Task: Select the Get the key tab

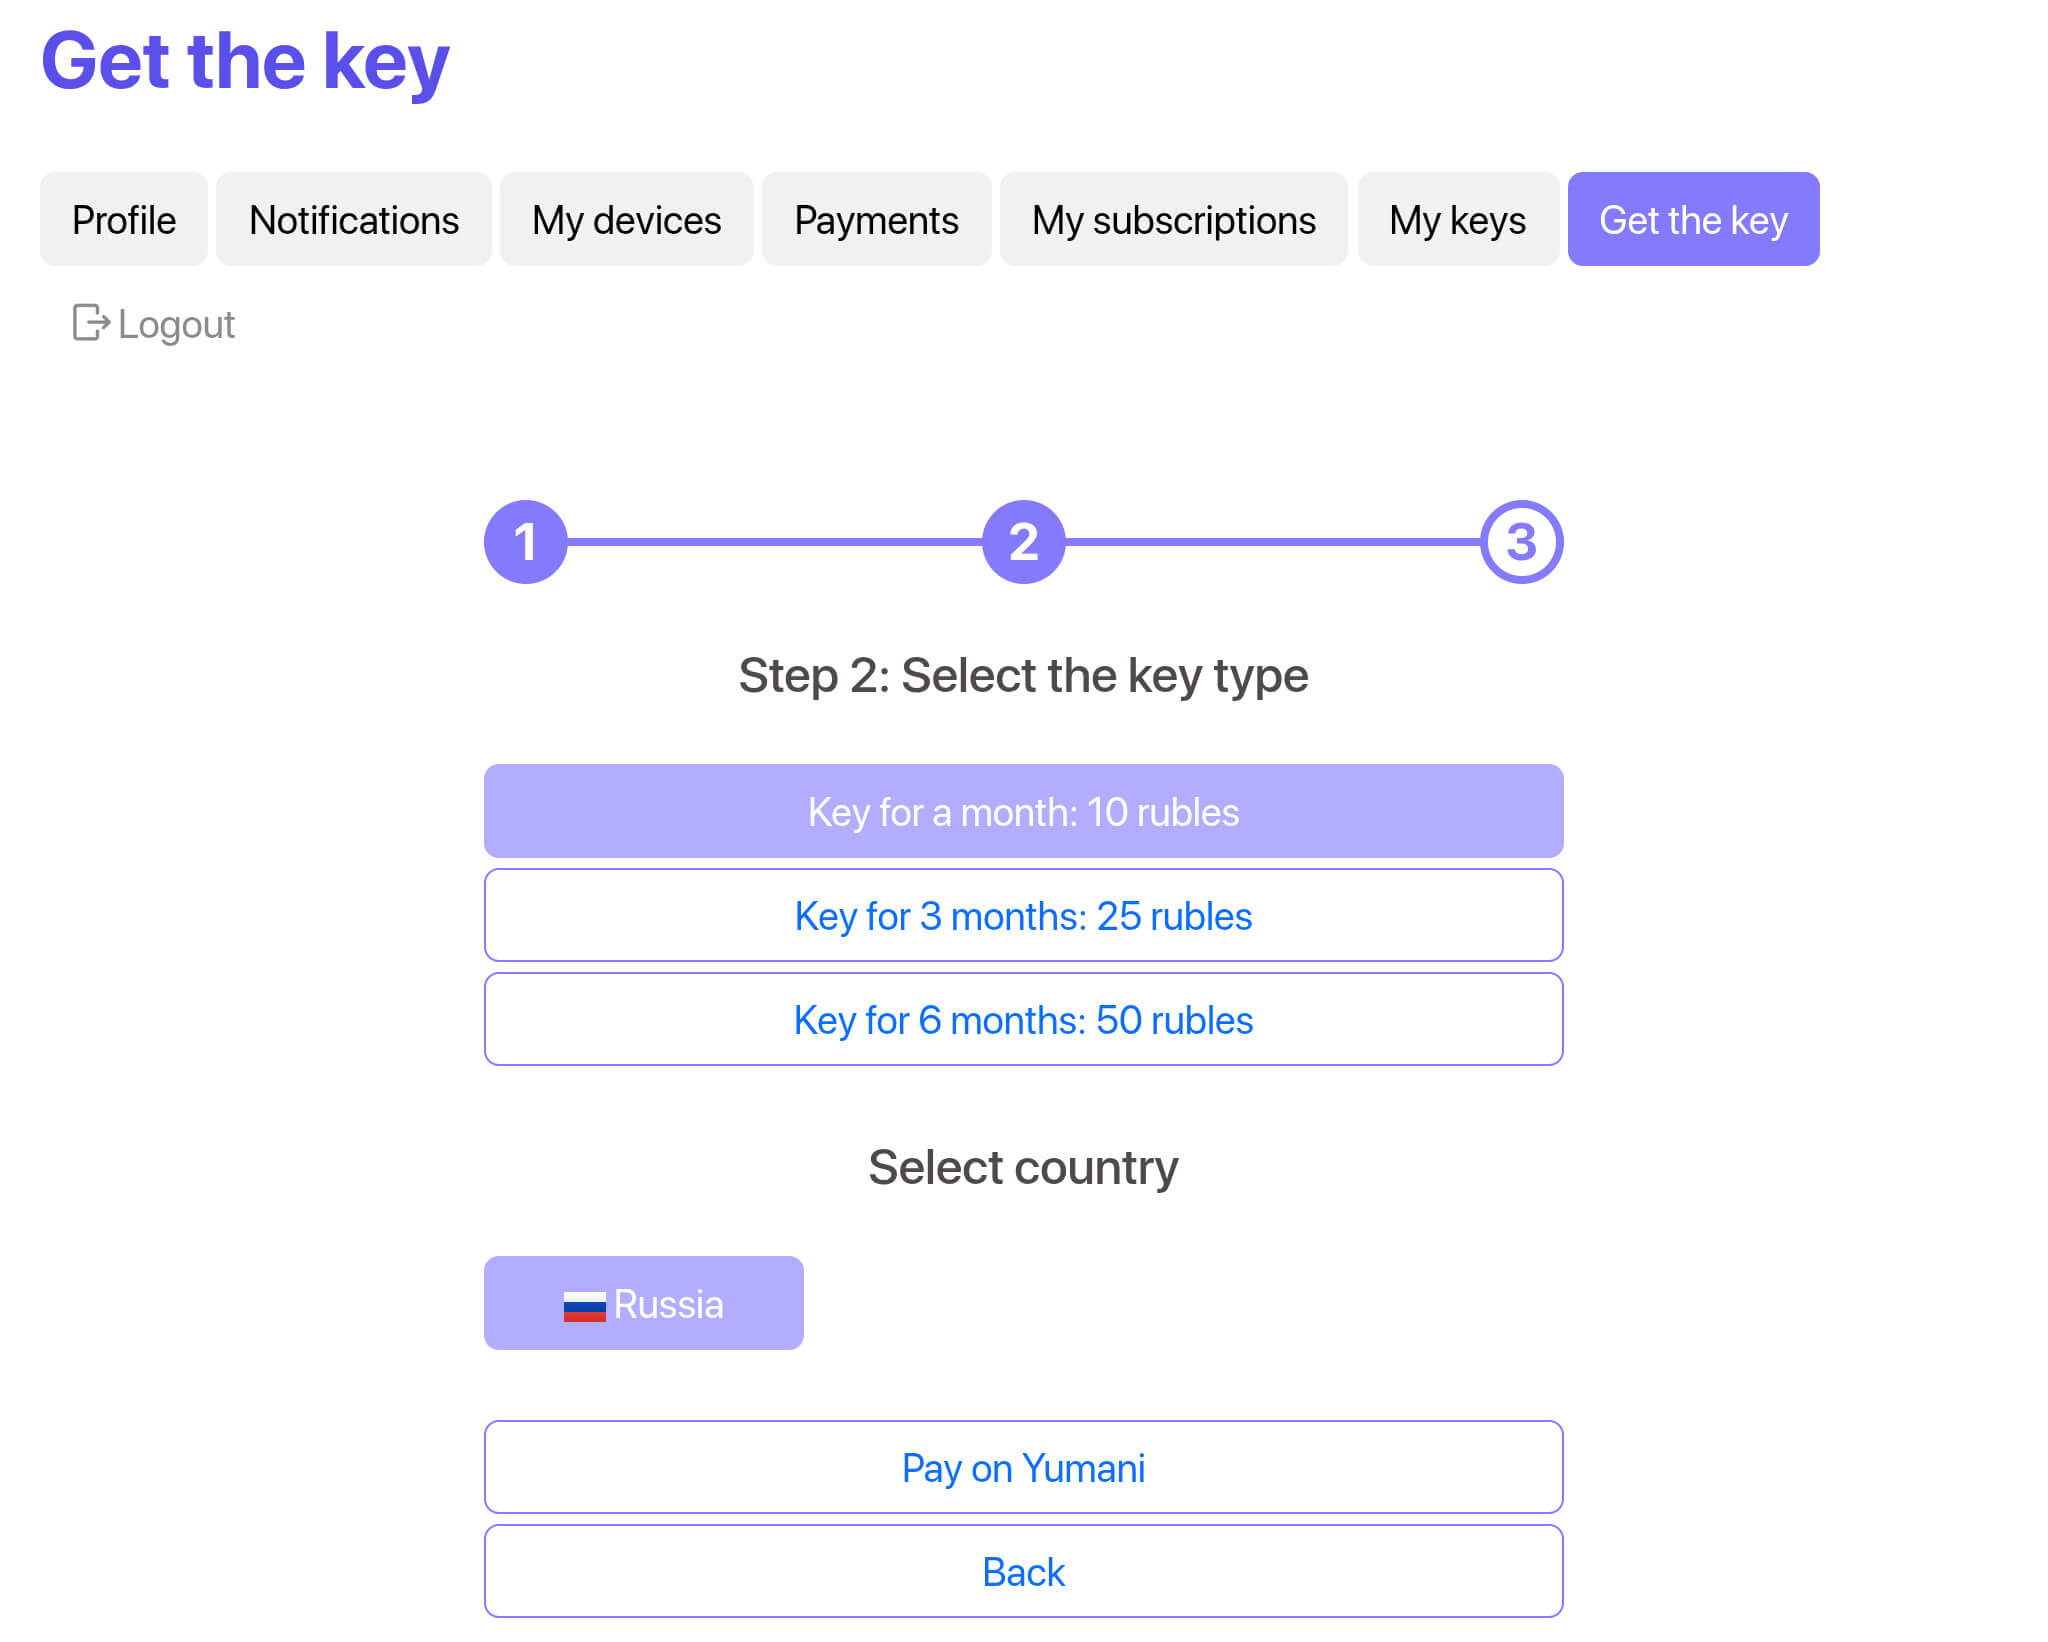Action: [1692, 219]
